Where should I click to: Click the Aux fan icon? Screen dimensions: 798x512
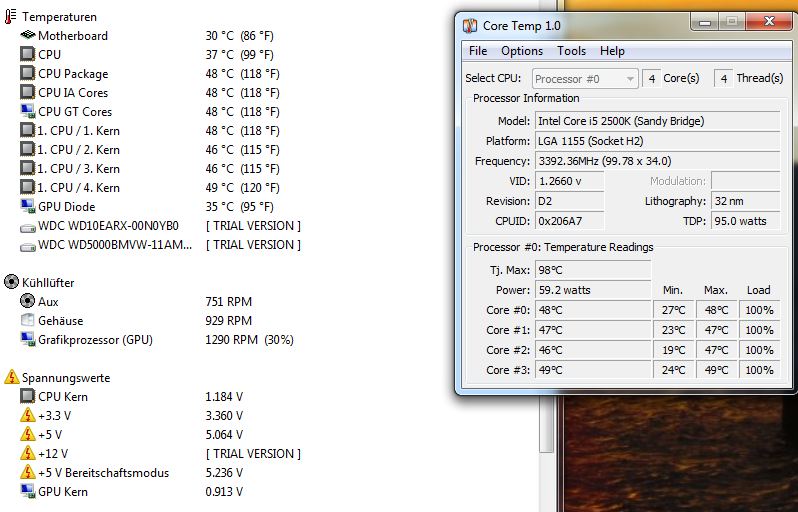pyautogui.click(x=27, y=301)
